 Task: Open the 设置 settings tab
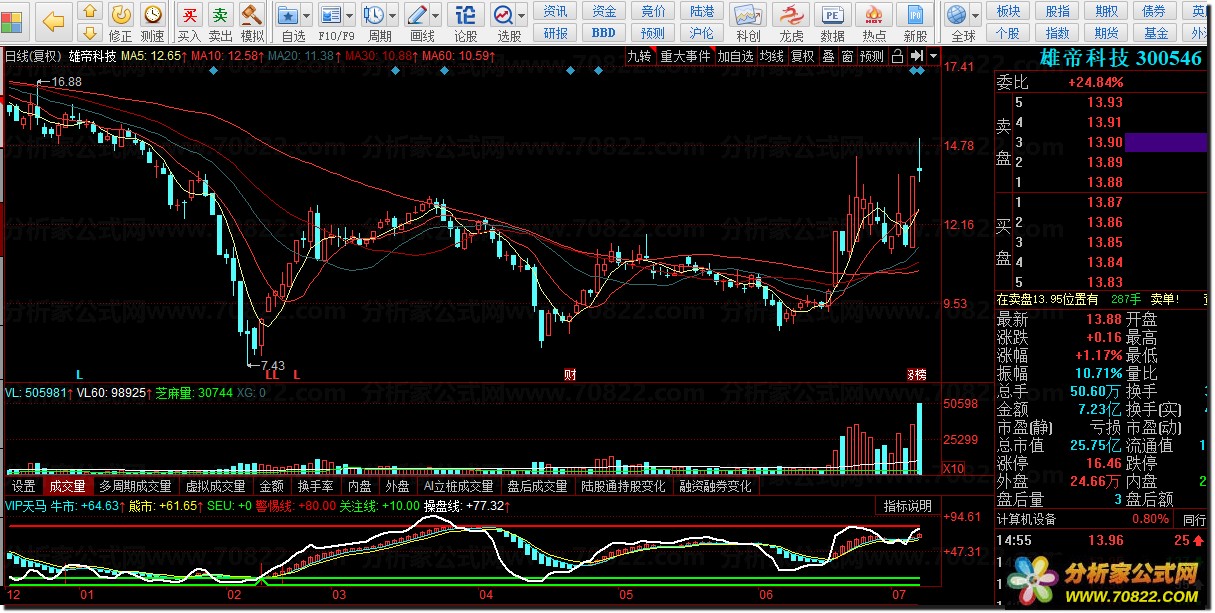click(23, 486)
